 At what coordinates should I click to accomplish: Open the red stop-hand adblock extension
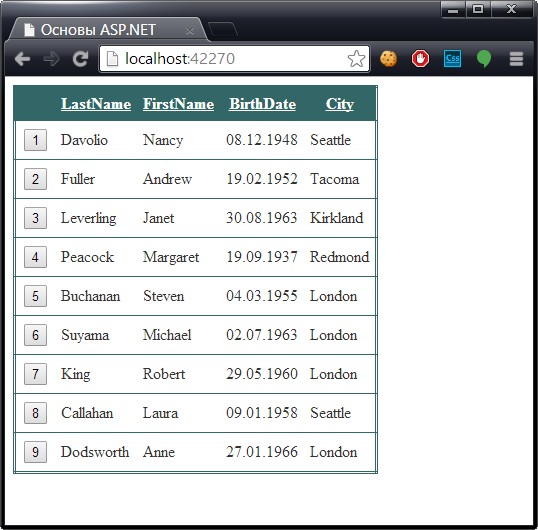(420, 59)
